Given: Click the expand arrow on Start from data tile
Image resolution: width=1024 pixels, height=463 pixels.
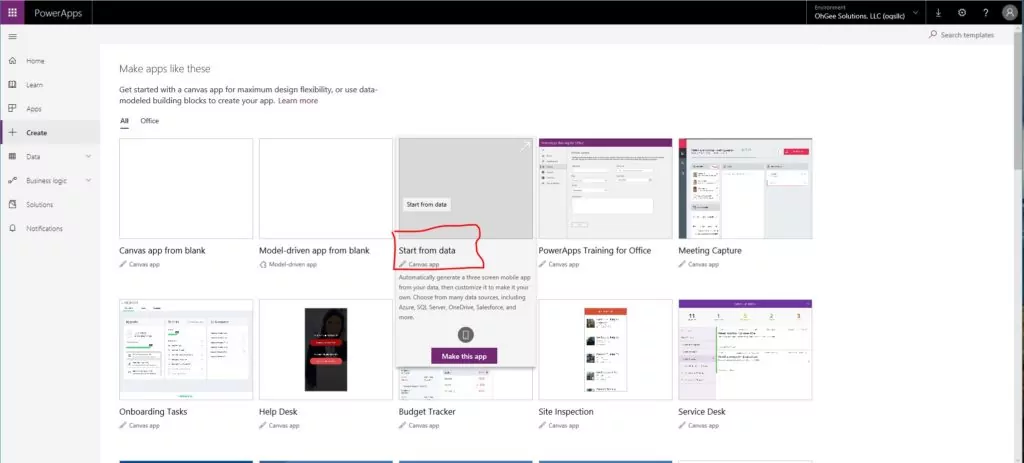Looking at the screenshot, I should pyautogui.click(x=524, y=148).
